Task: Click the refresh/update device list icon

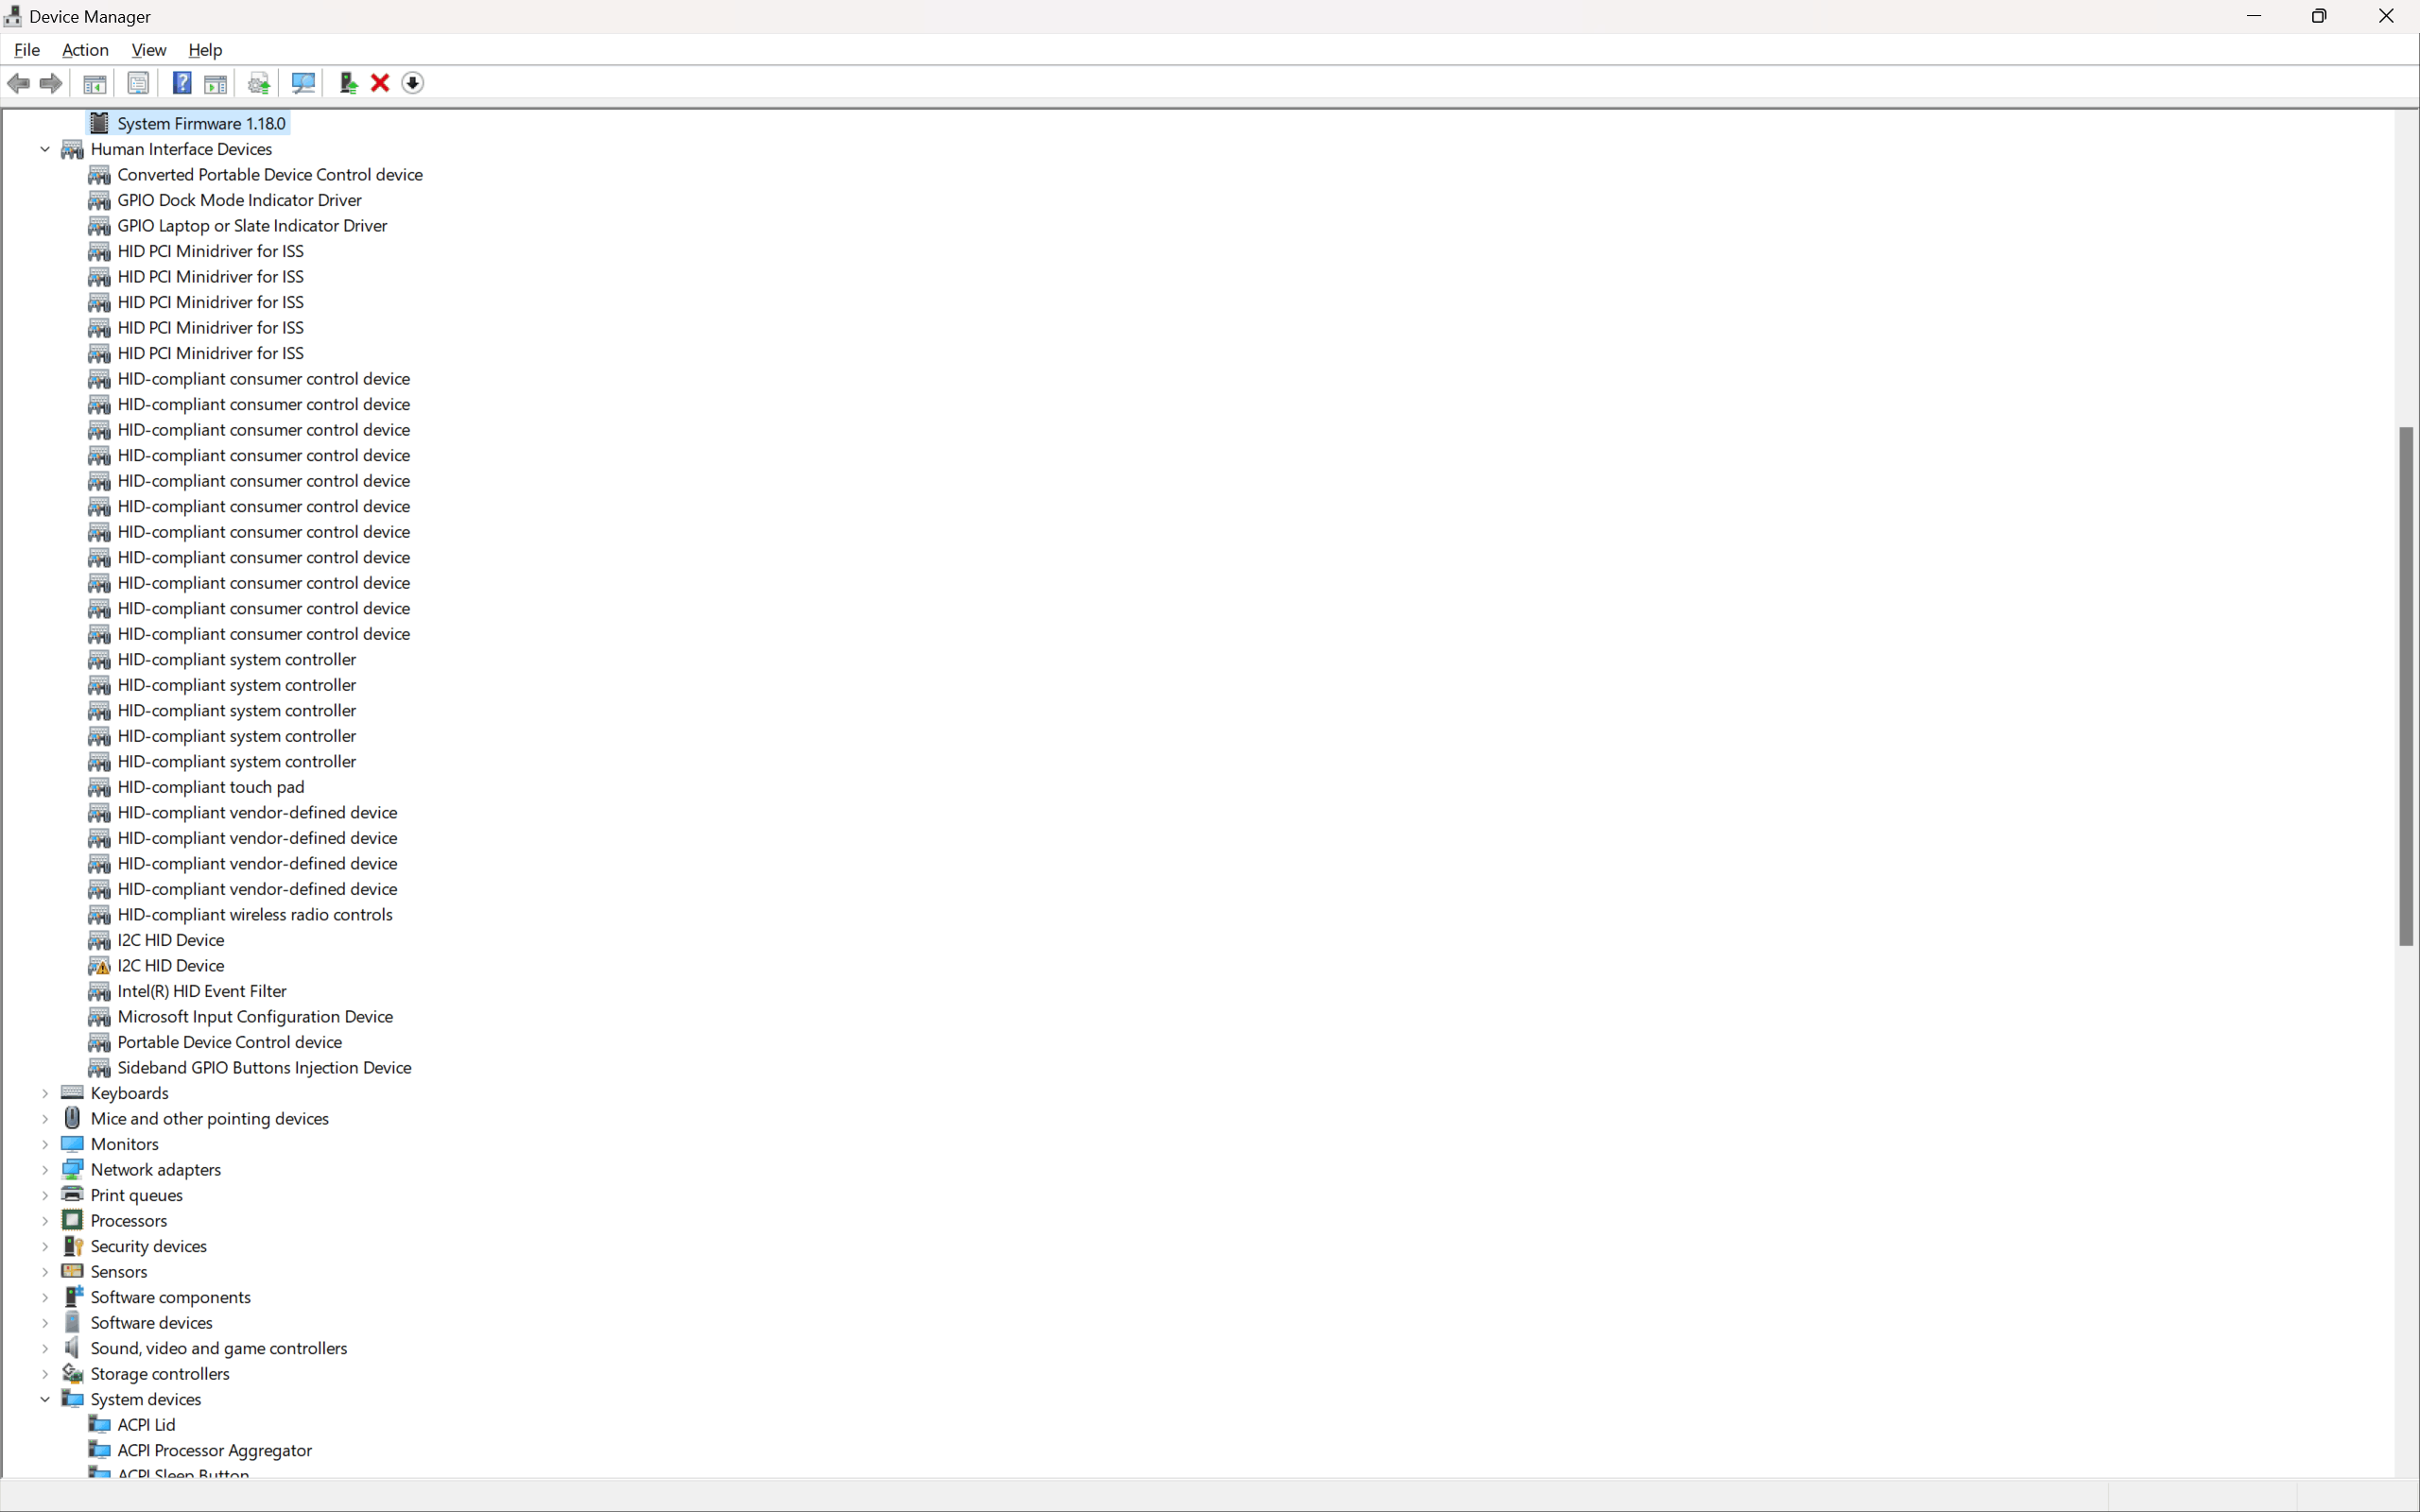Action: click(x=303, y=82)
